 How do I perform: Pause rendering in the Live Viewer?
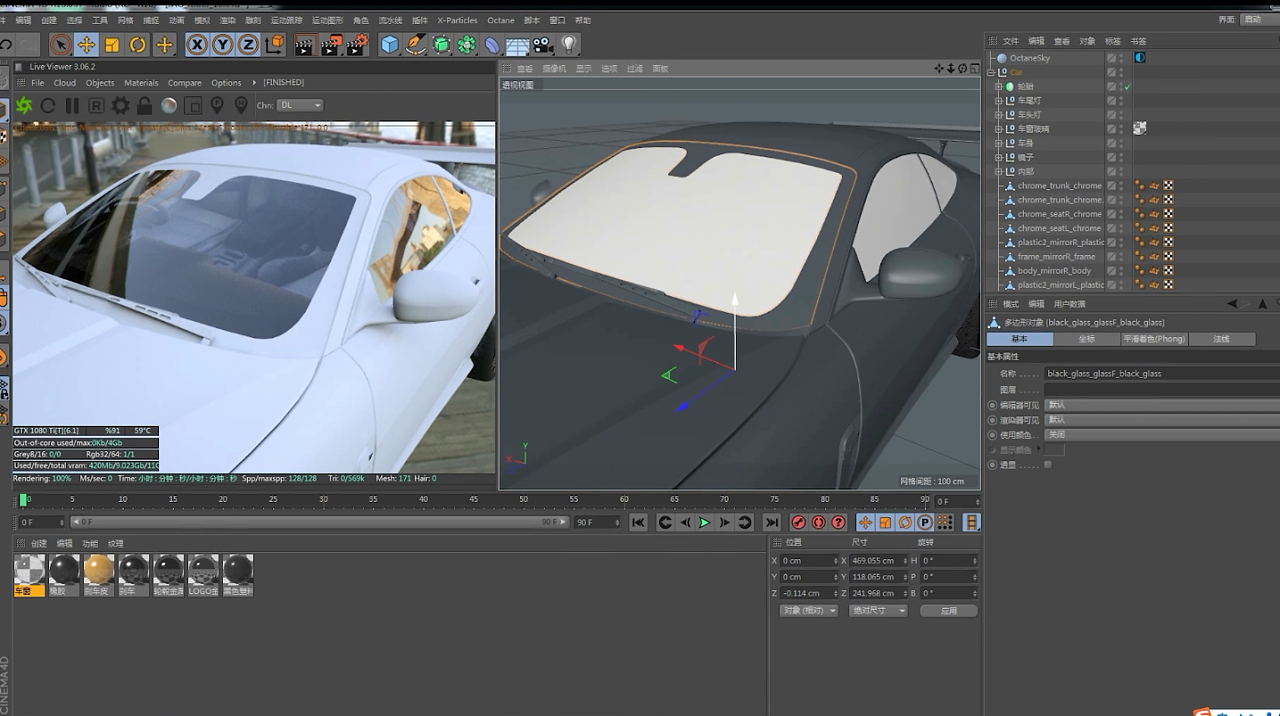[72, 105]
